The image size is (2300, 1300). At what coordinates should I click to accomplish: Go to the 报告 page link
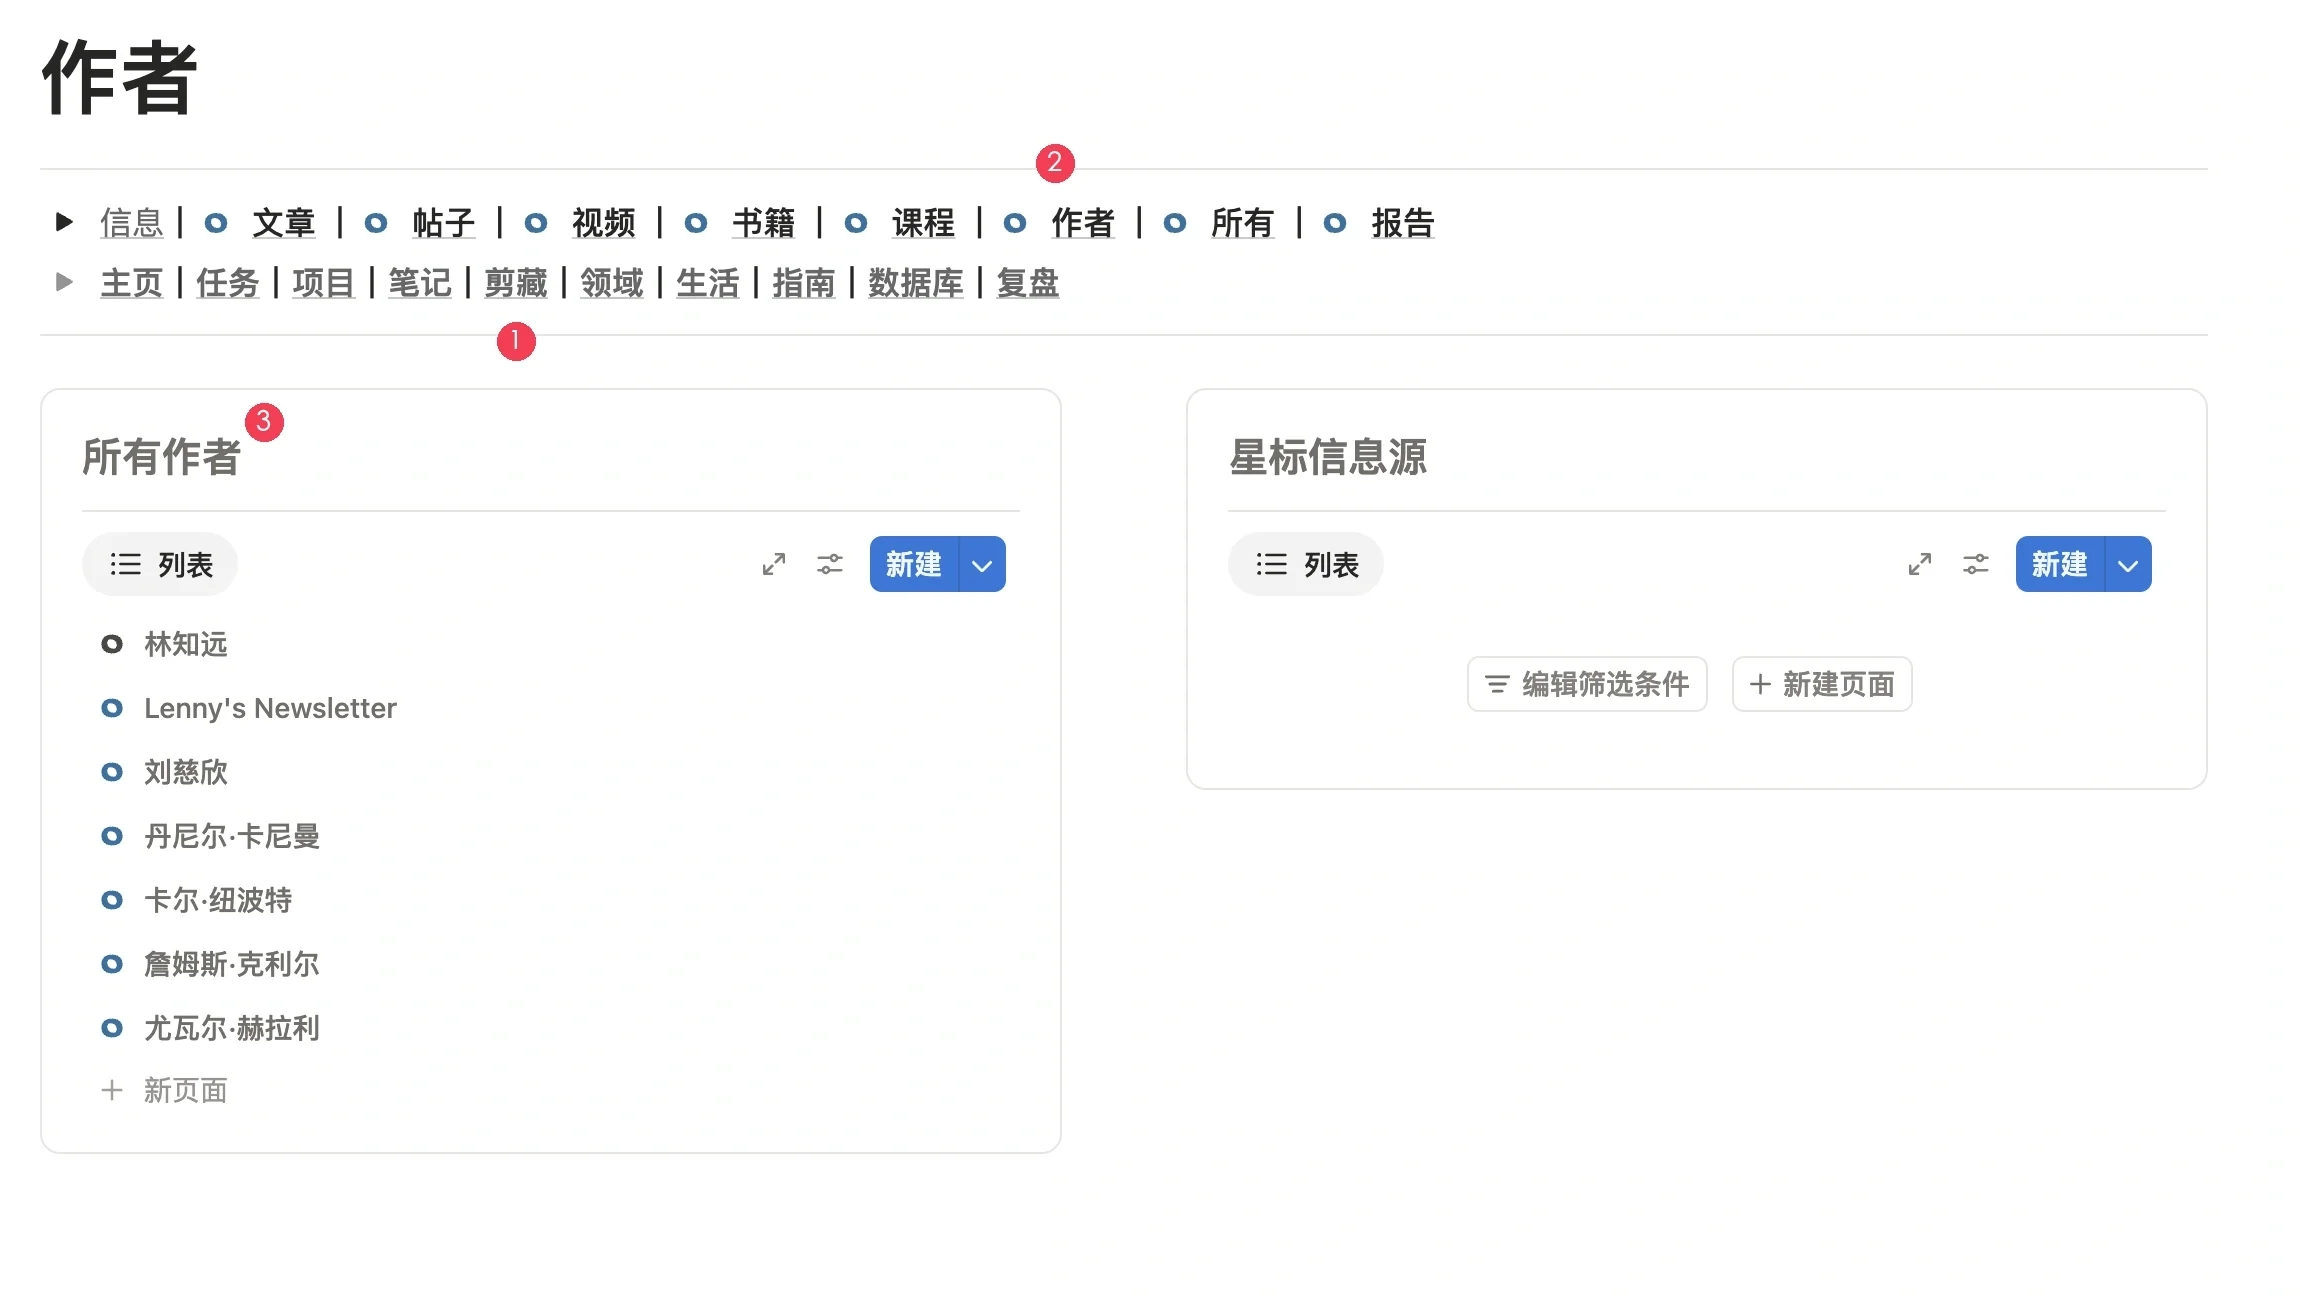(1403, 223)
